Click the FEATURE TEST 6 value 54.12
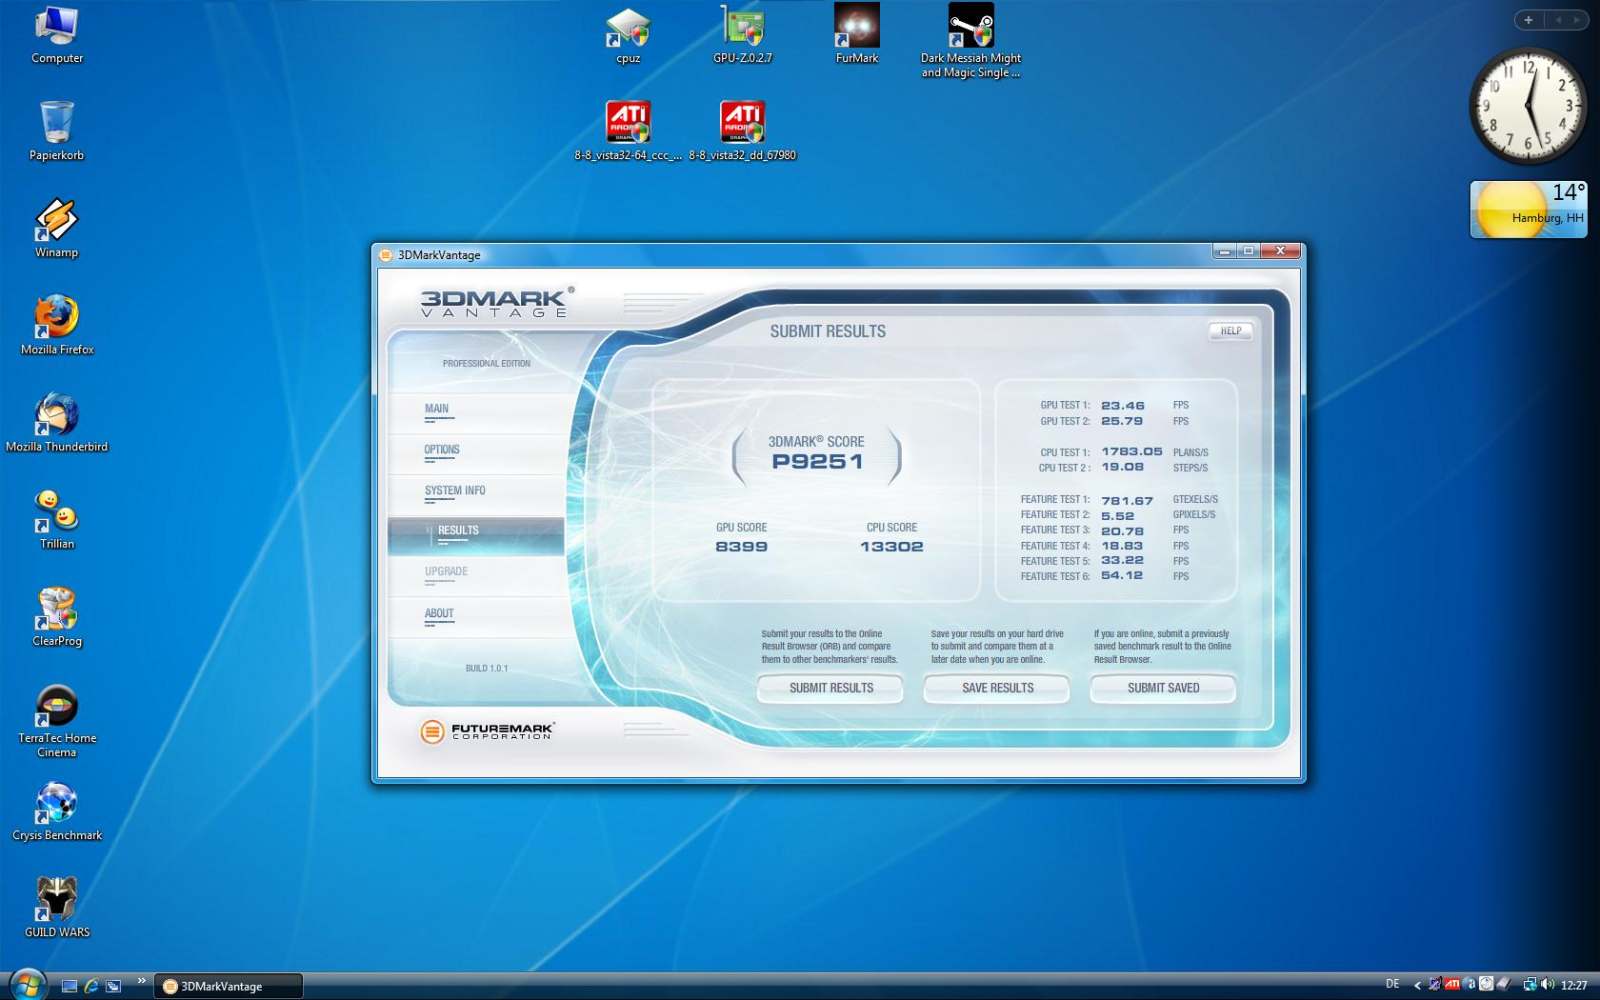This screenshot has height=1000, width=1600. point(1121,576)
